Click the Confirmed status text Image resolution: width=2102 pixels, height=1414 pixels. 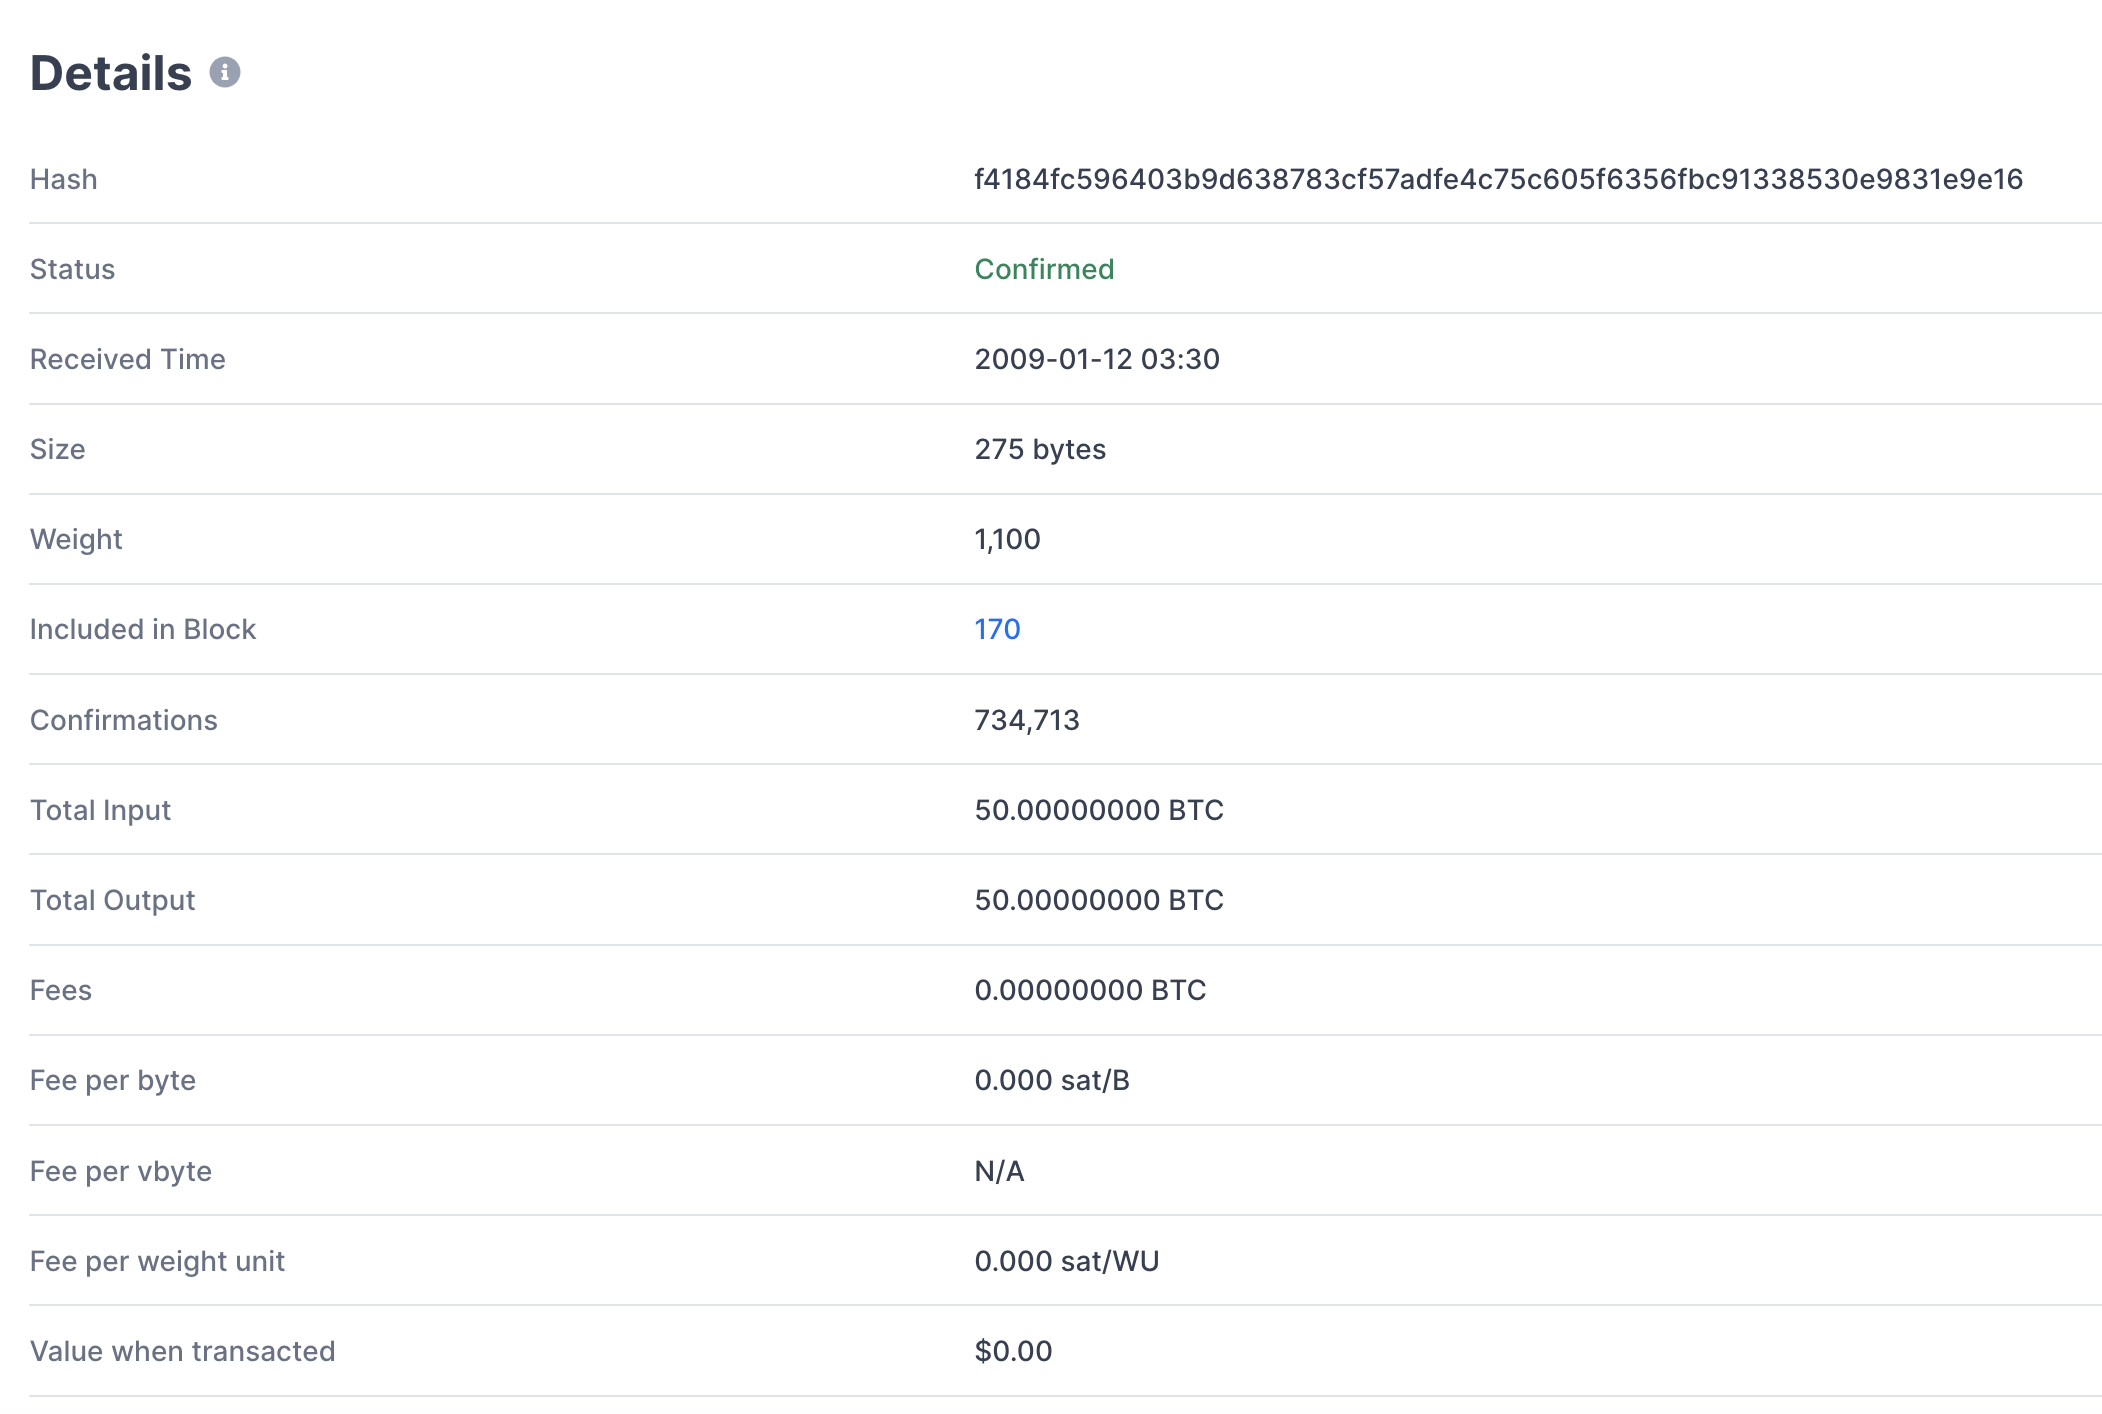coord(1044,269)
